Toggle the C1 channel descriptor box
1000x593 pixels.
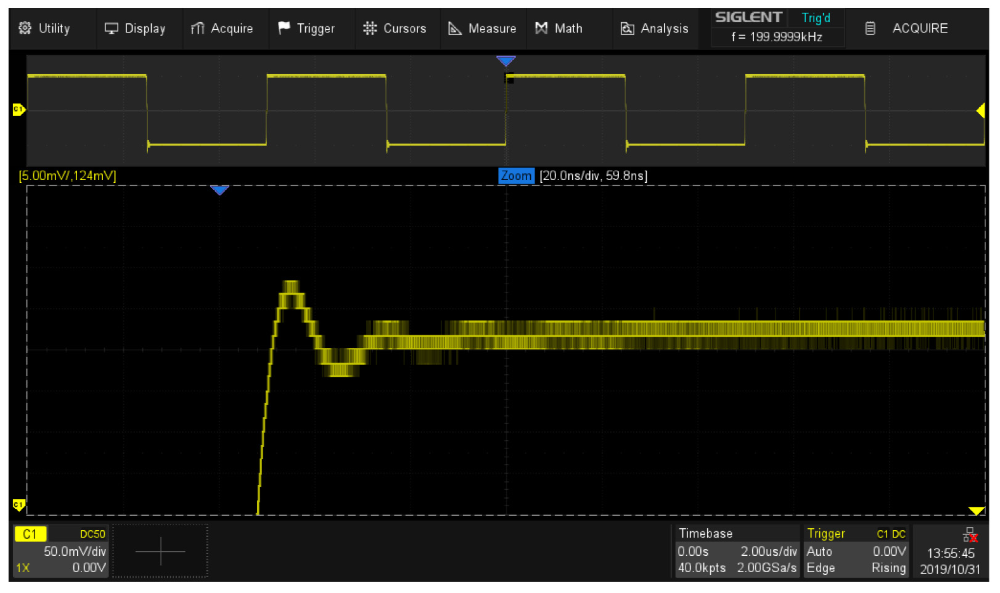[59, 551]
